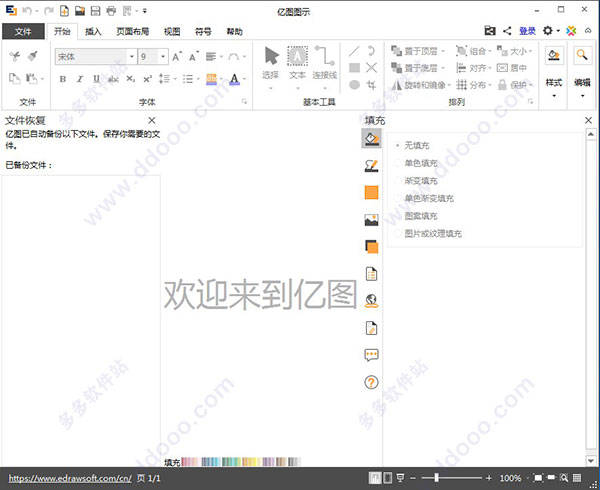Click the 登录 login link
Viewport: 600px width, 490px height.
click(527, 31)
